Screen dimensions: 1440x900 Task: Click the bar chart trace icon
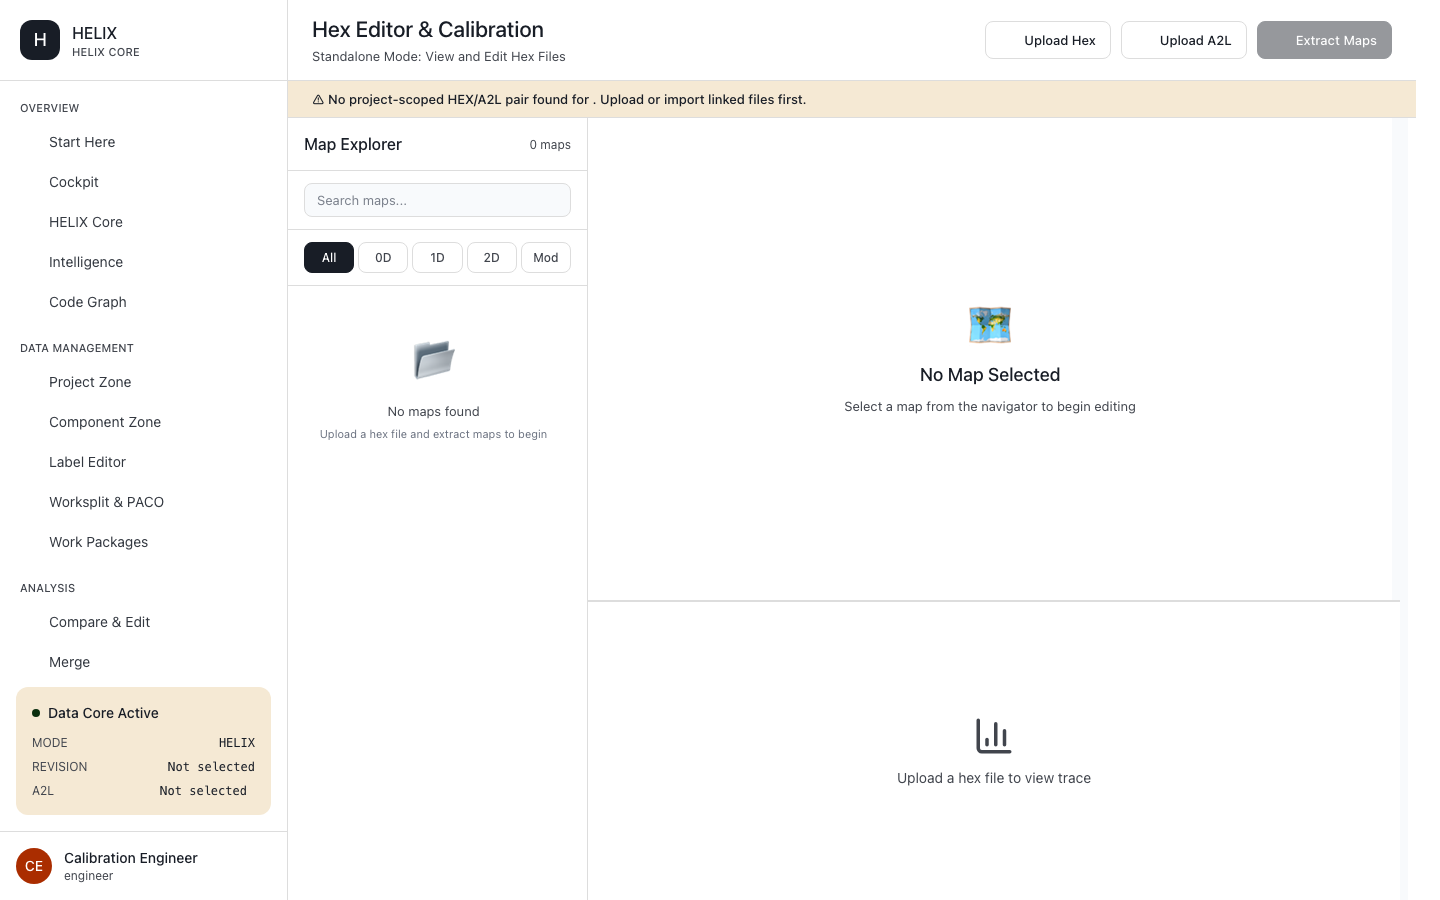click(994, 736)
